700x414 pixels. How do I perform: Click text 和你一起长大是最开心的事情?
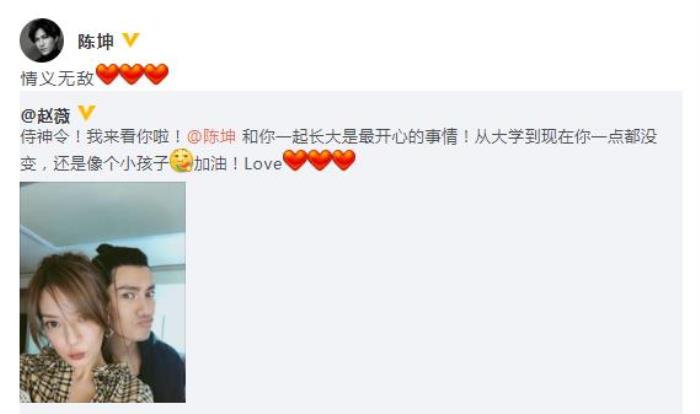[350, 137]
